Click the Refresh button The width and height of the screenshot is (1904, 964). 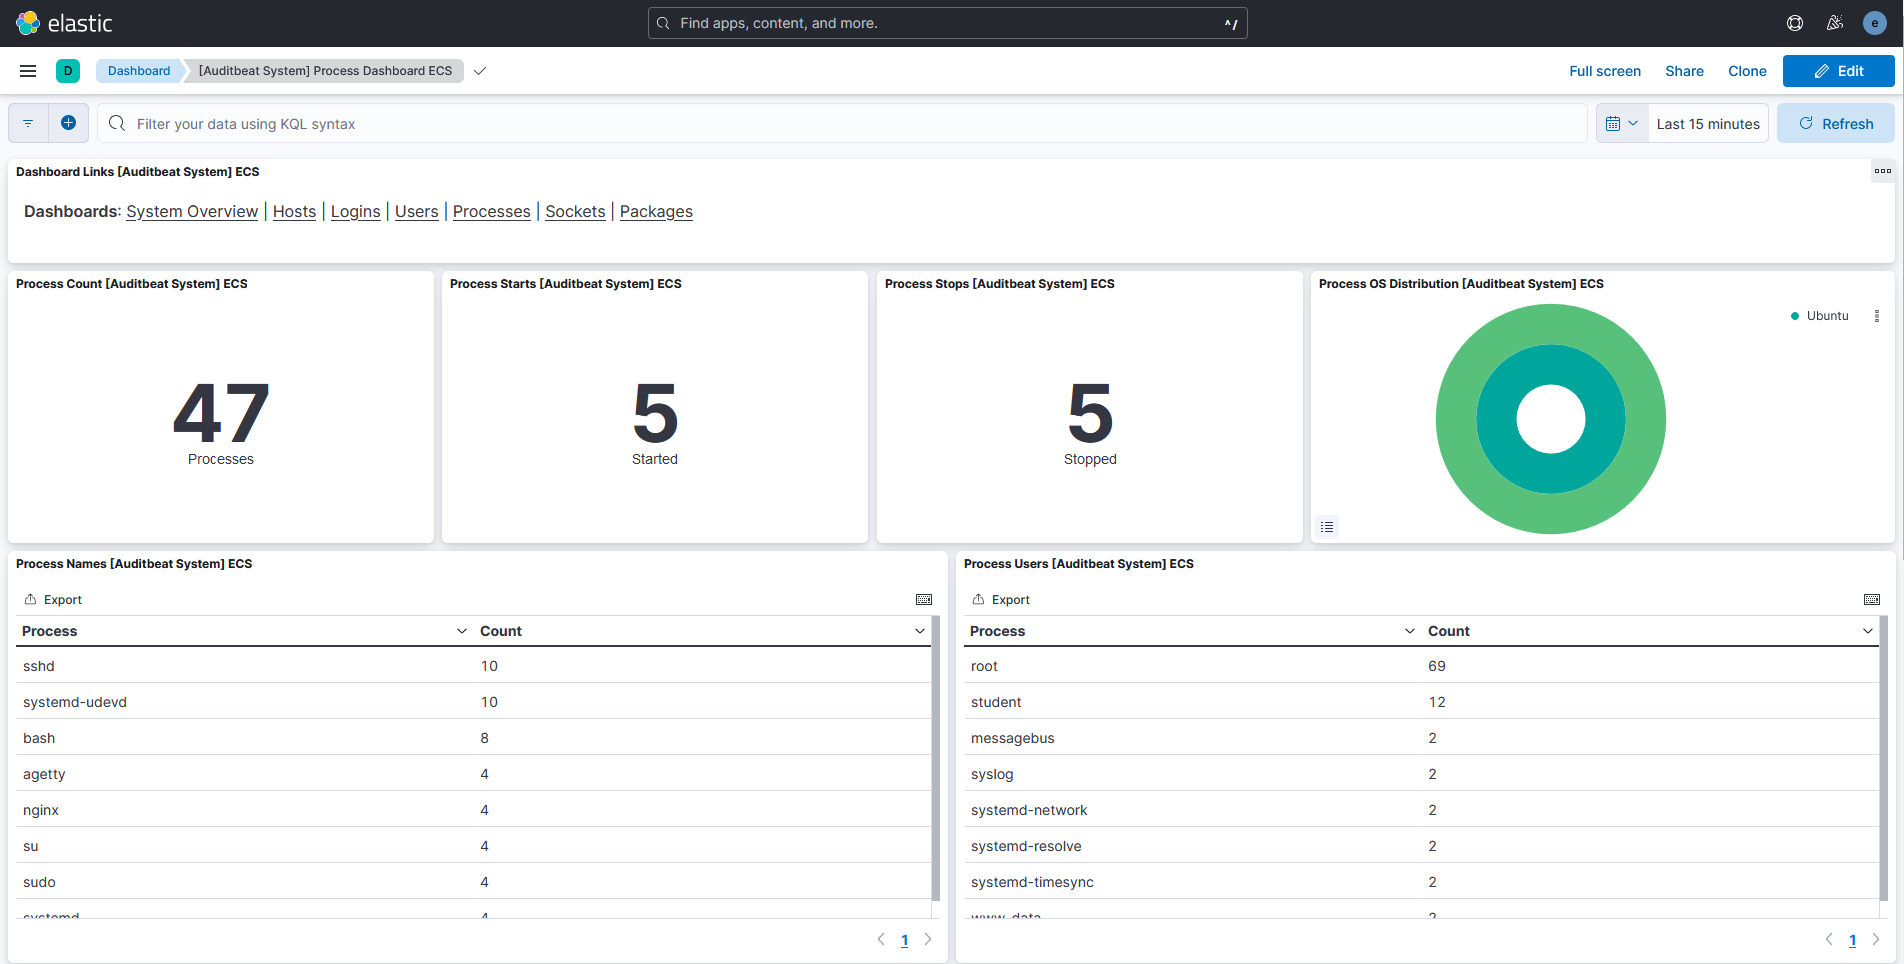pyautogui.click(x=1835, y=122)
